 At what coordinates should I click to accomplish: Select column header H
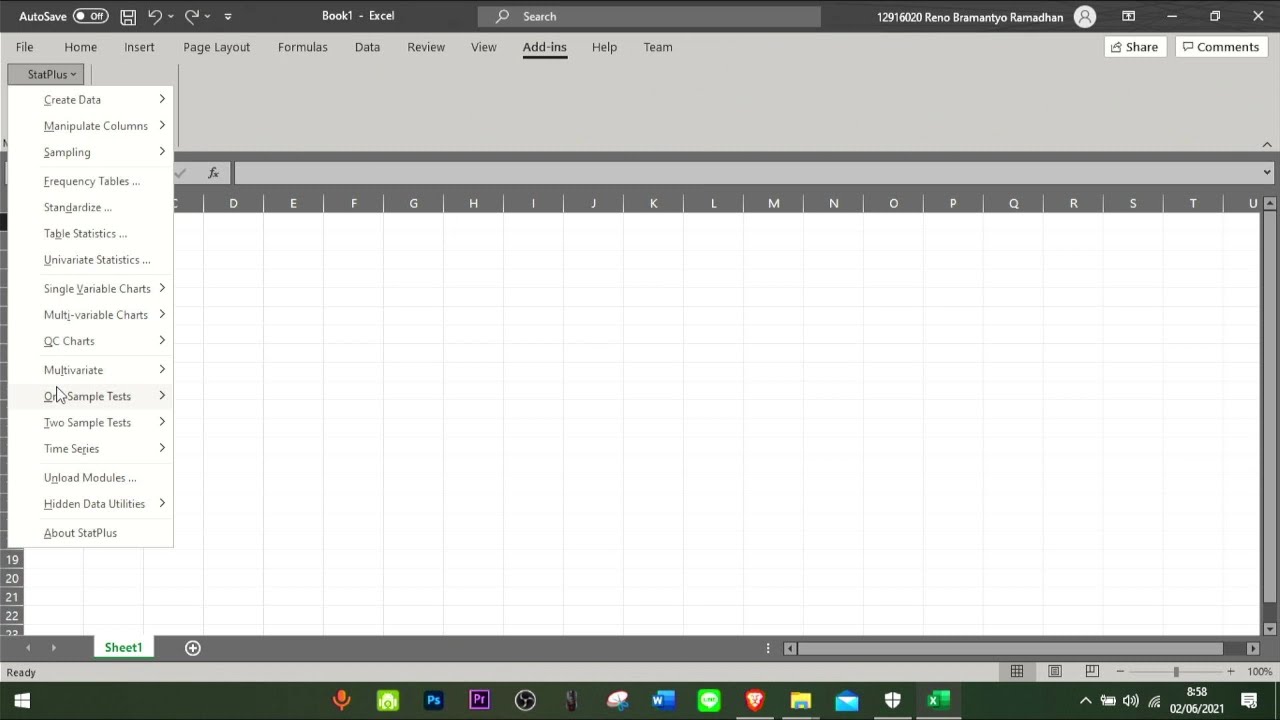click(473, 203)
